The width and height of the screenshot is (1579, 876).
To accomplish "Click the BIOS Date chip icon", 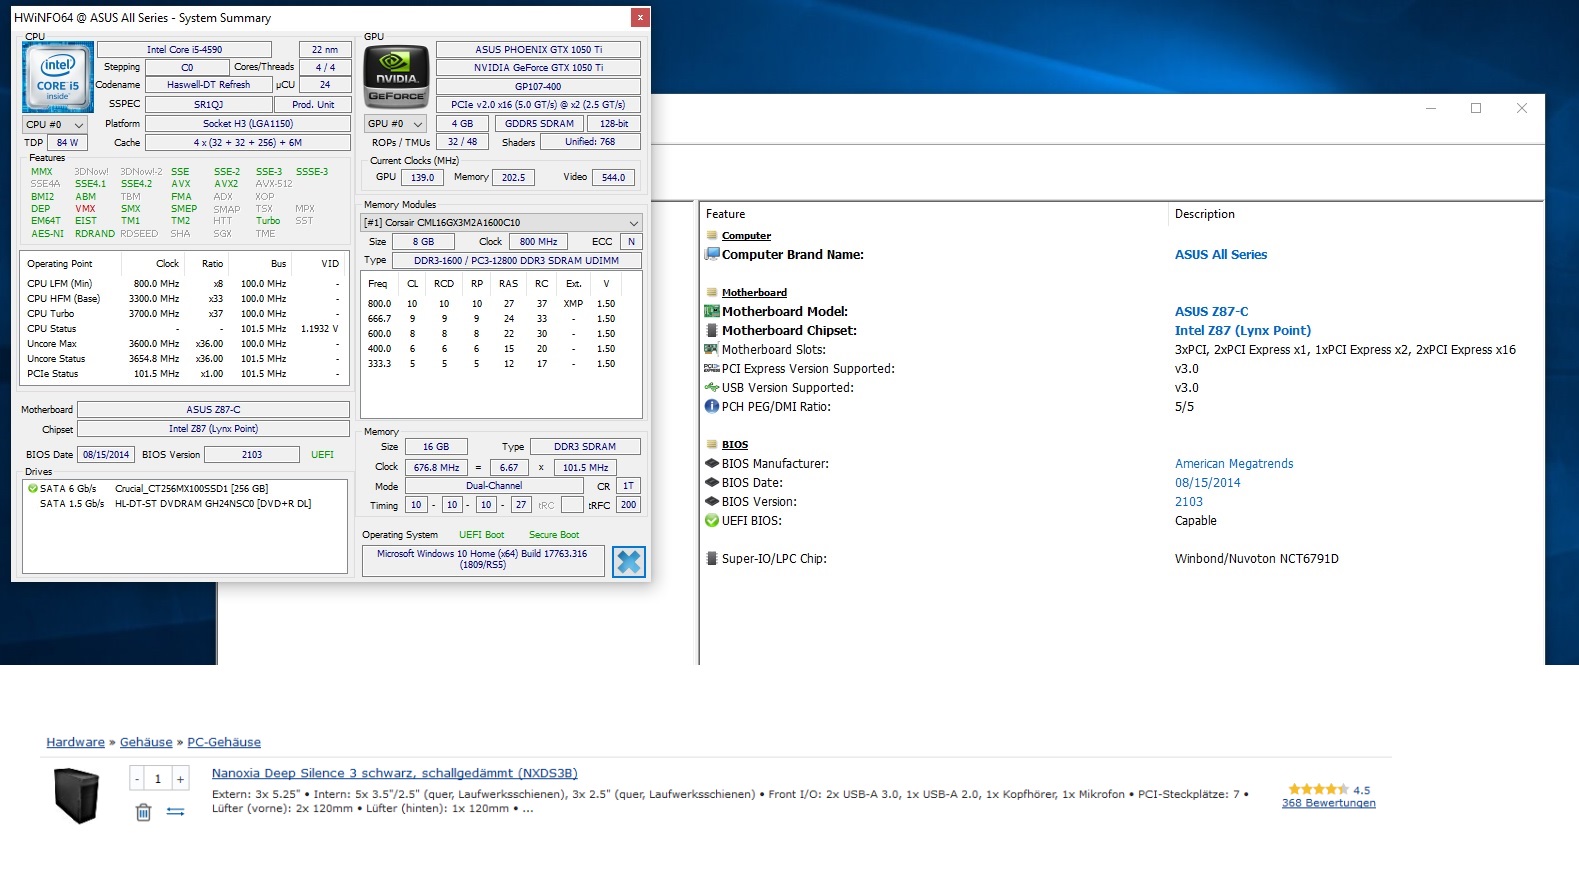I will click(x=712, y=482).
